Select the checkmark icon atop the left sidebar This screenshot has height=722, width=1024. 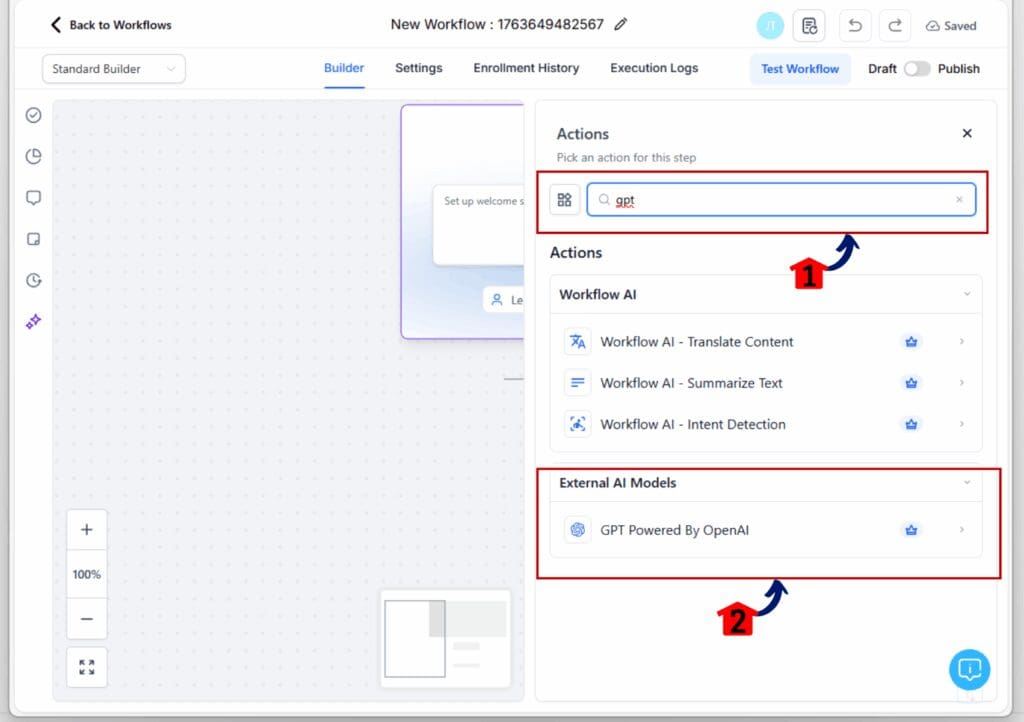click(x=33, y=115)
